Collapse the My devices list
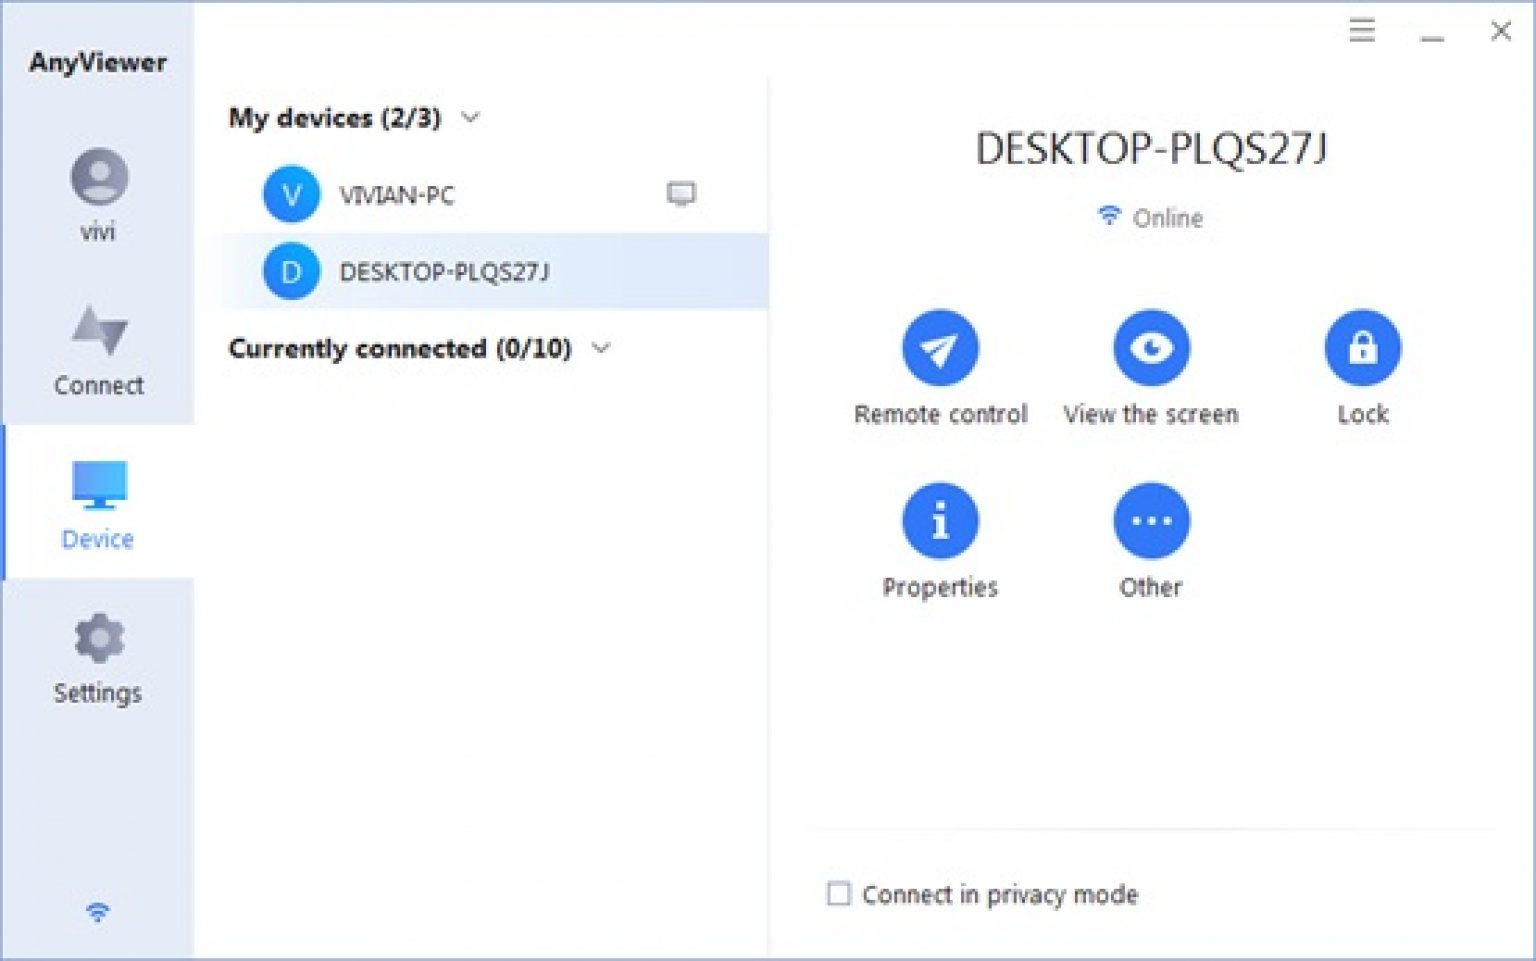 click(470, 118)
